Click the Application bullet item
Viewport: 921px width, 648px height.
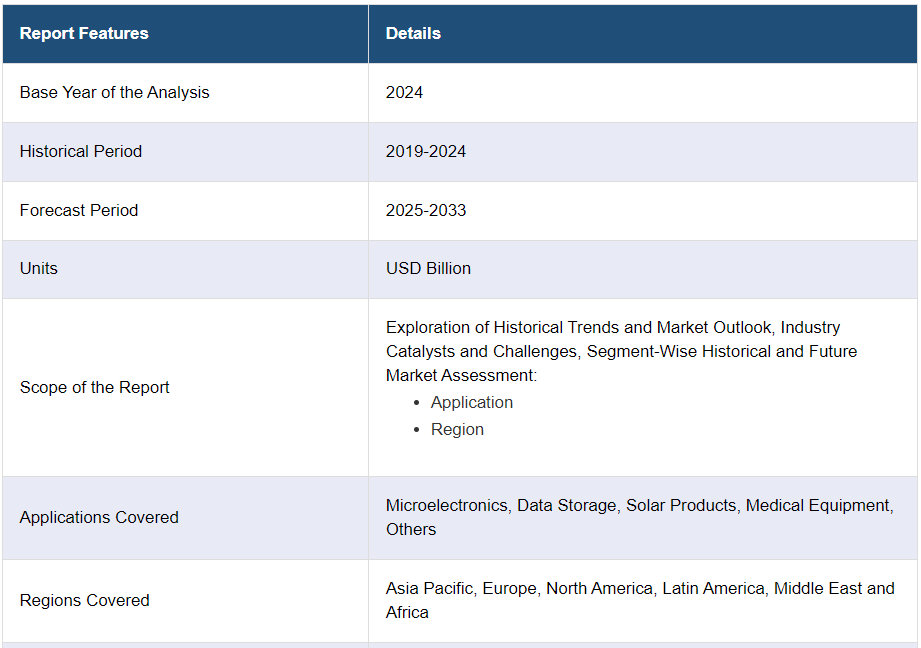pyautogui.click(x=472, y=402)
